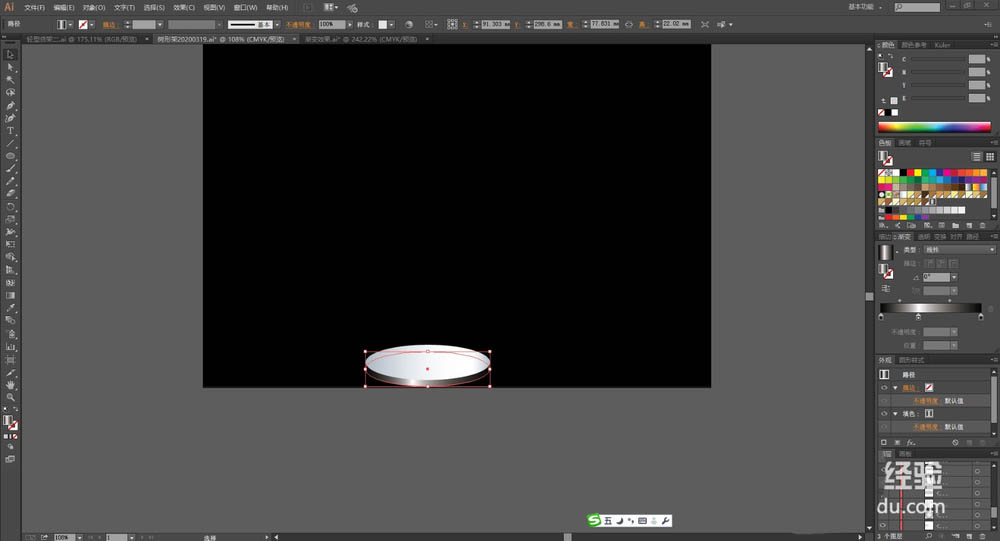Switch to the 渐变效果.ai document tab
Image resolution: width=1000 pixels, height=541 pixels.
pyautogui.click(x=360, y=39)
